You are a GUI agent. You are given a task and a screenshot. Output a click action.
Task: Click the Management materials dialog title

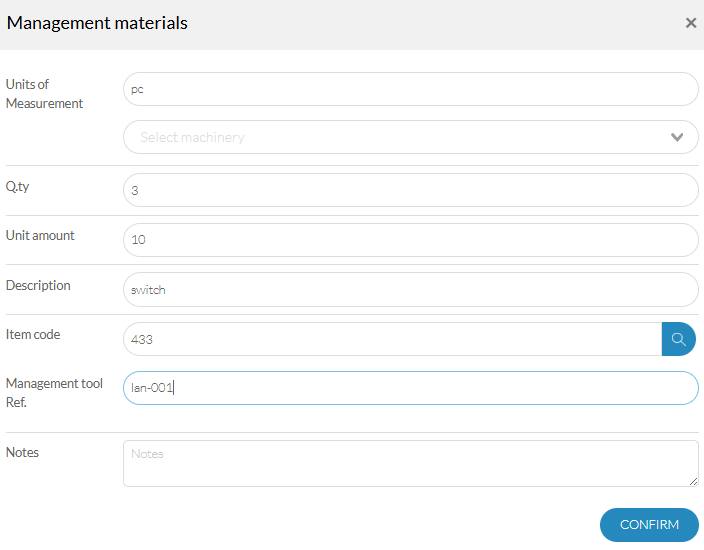97,23
